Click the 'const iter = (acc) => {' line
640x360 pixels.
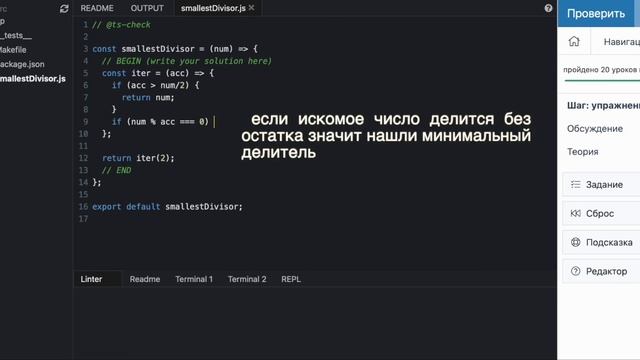[158, 73]
